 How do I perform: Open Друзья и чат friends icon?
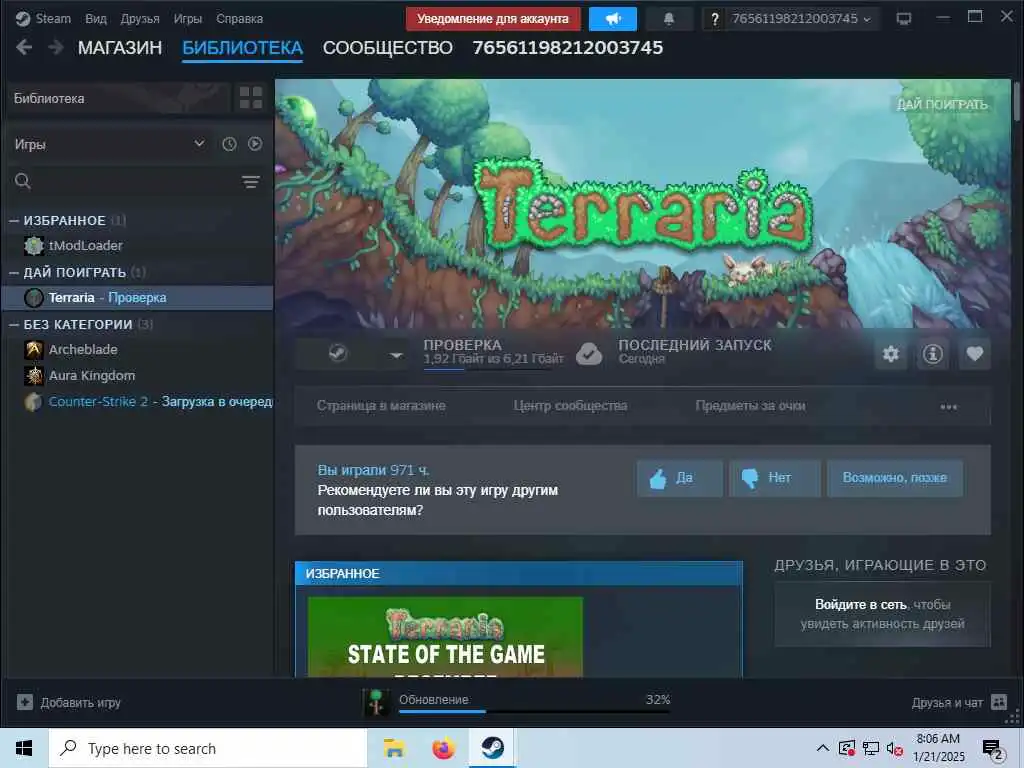(x=999, y=702)
